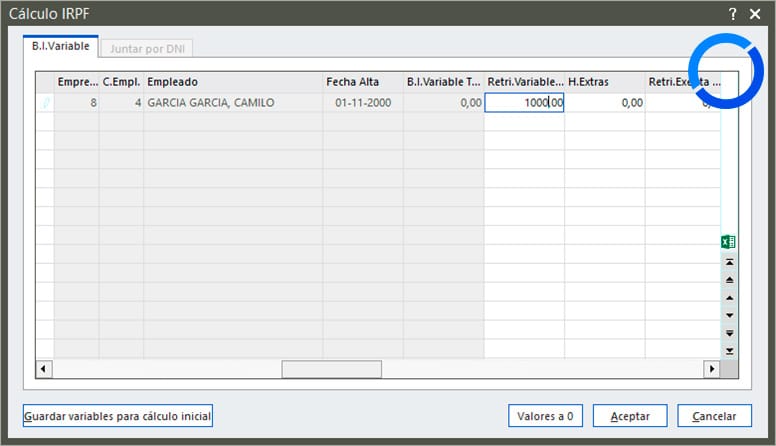776x446 pixels.
Task: Close the Cálculo IRPF dialog
Action: coord(755,14)
